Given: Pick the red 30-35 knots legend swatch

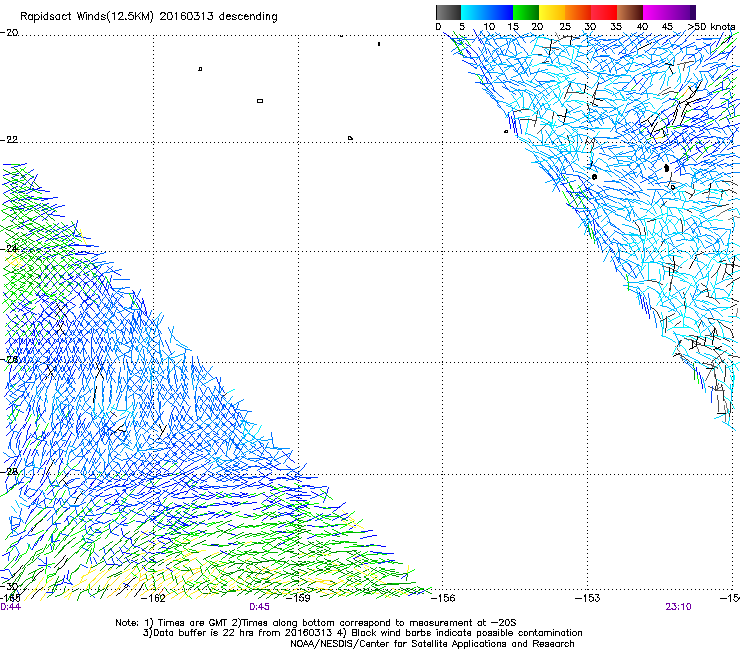Looking at the screenshot, I should [x=604, y=12].
